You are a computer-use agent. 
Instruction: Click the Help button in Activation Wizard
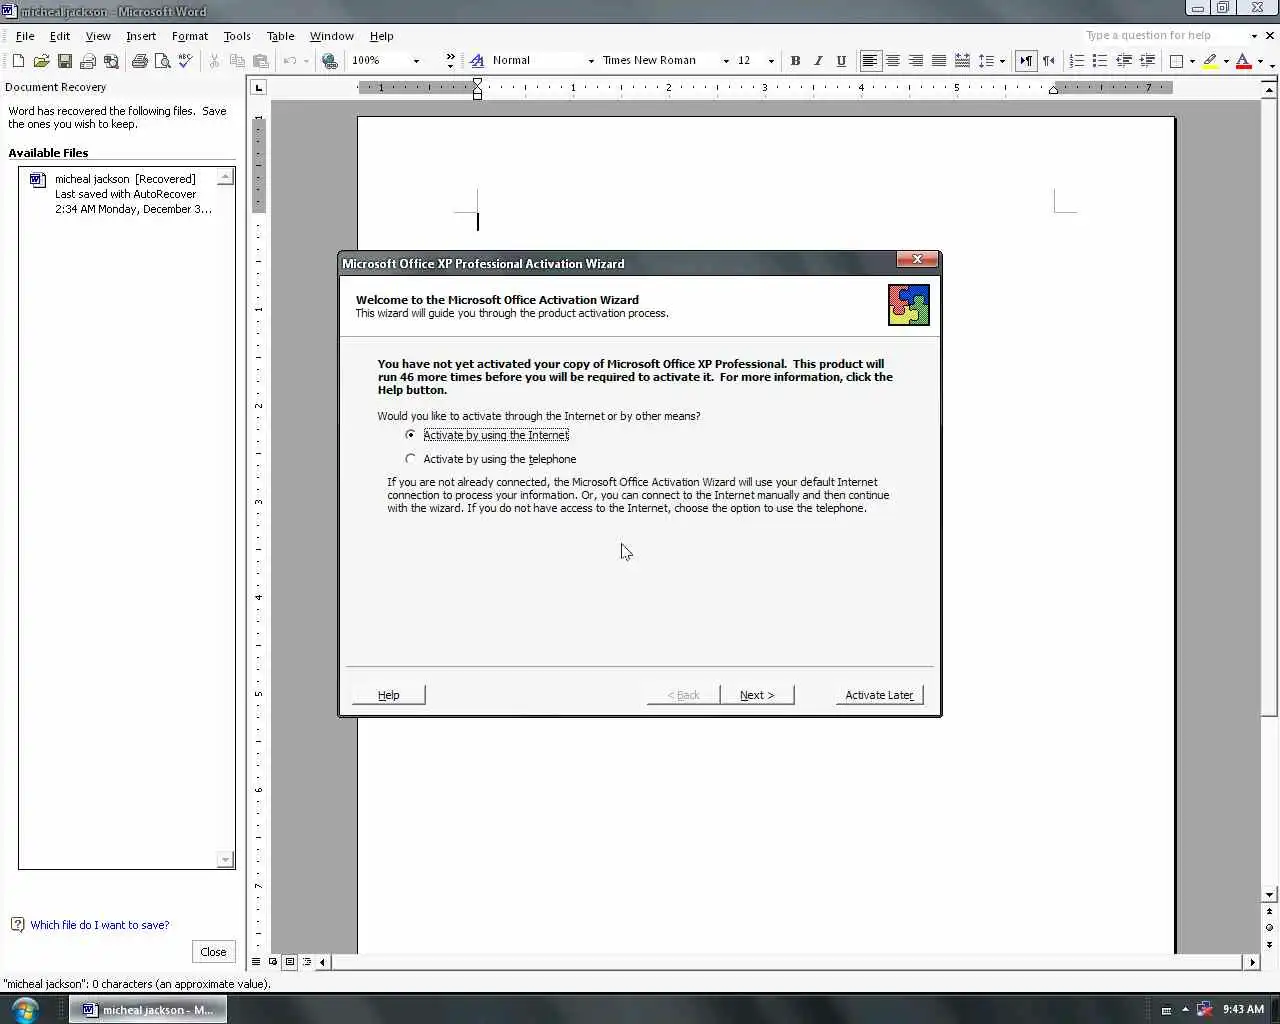click(x=388, y=695)
